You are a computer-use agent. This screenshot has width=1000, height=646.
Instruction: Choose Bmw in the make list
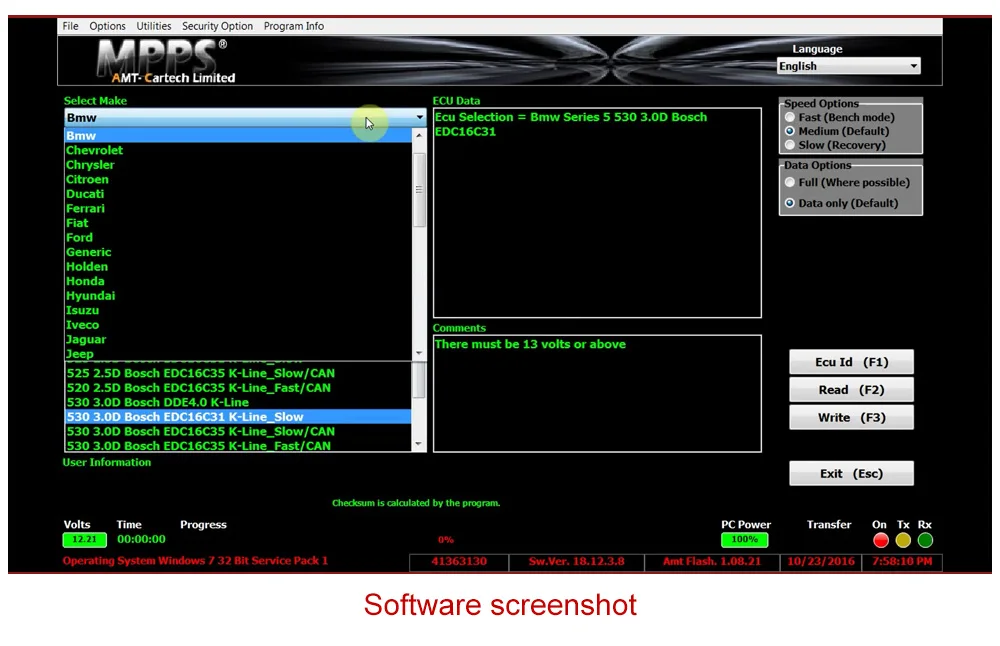pyautogui.click(x=239, y=136)
